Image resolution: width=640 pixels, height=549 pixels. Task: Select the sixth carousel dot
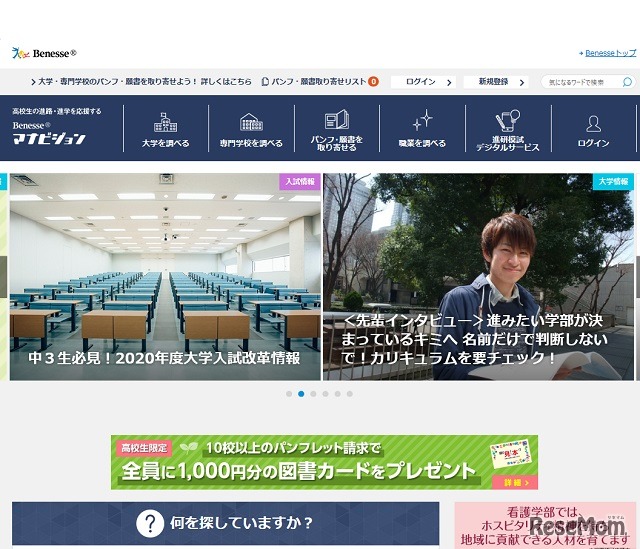click(x=350, y=394)
